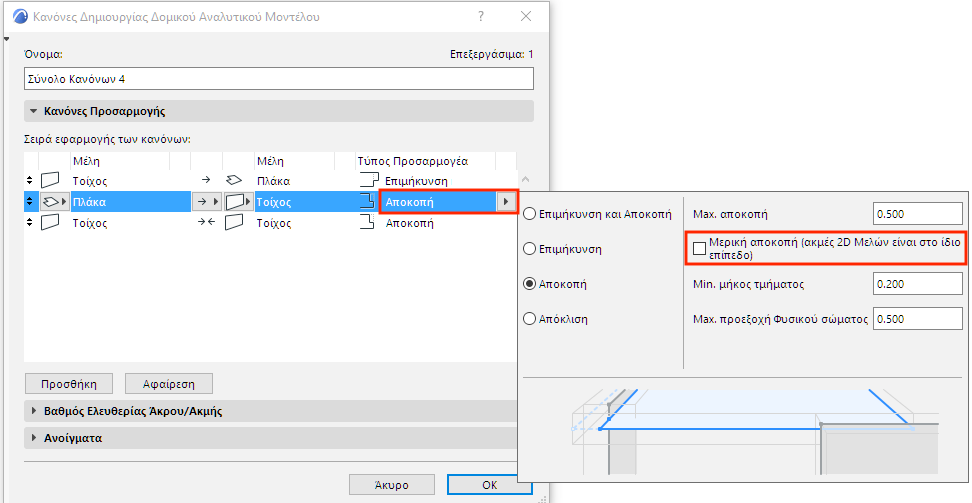Viewport: 972px width, 503px height.
Task: Click Επιμήκυνση adjustment type icon in first row
Action: click(369, 180)
